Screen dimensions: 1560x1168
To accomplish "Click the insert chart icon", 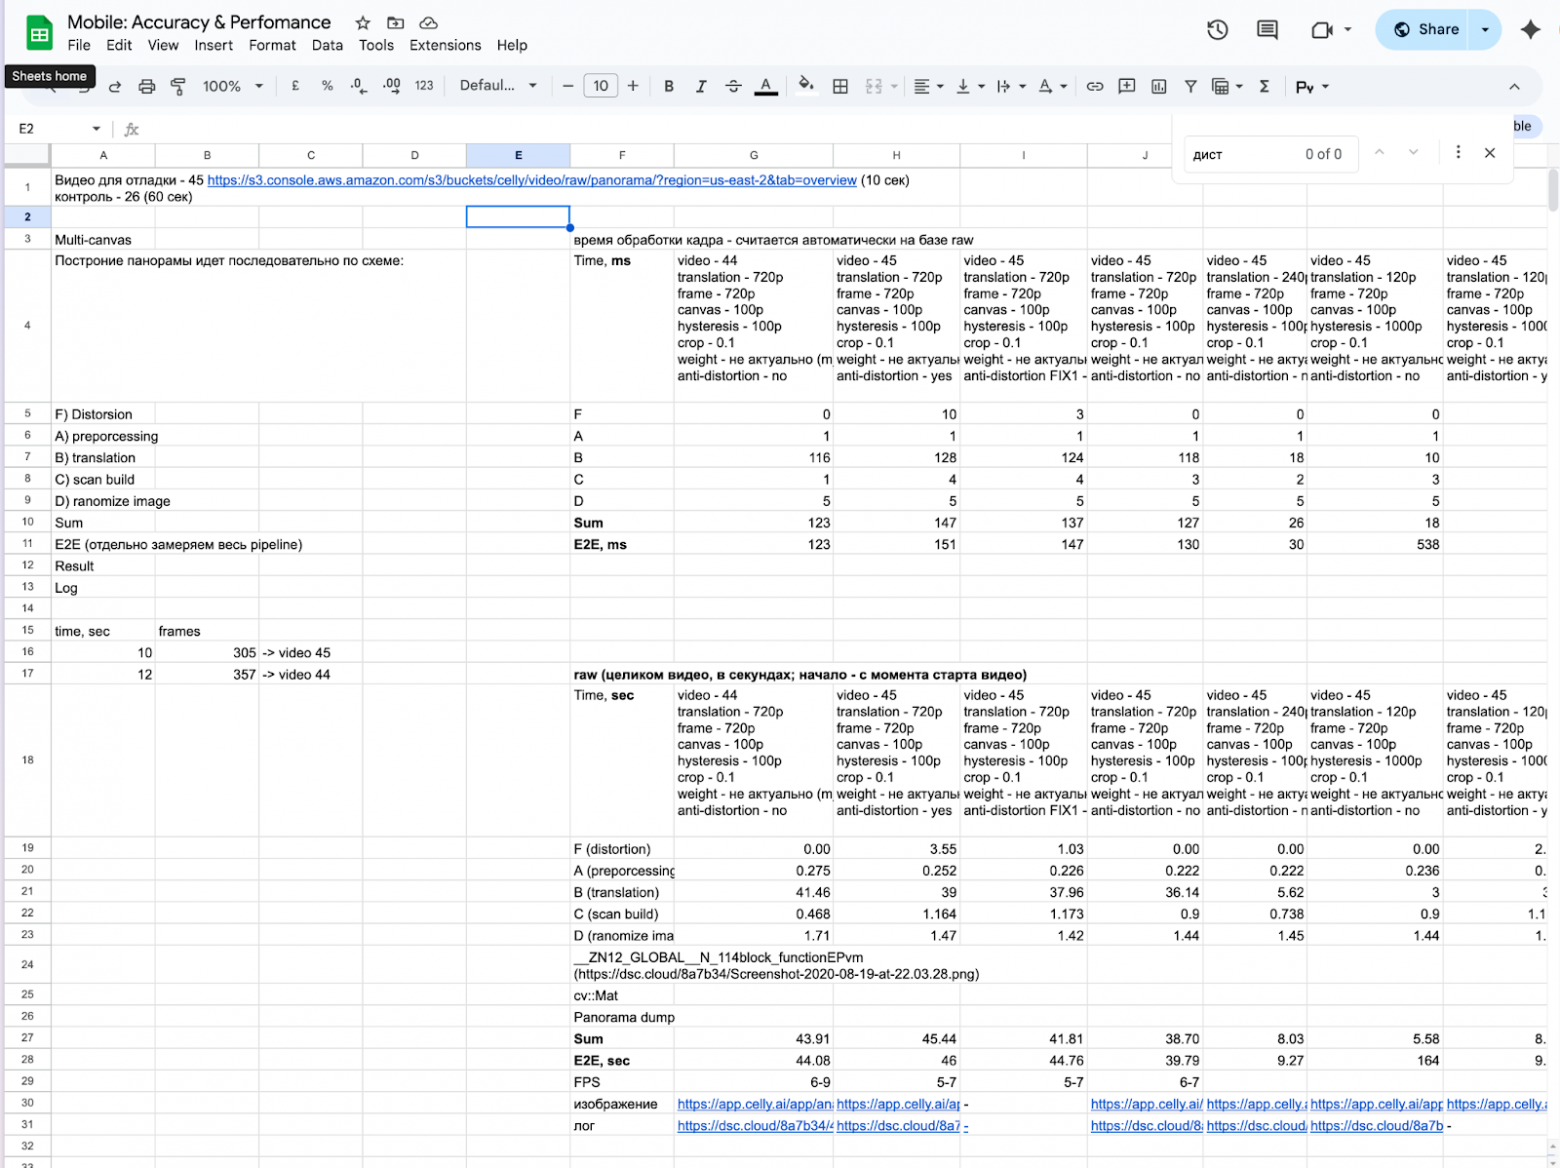I will click(1159, 87).
